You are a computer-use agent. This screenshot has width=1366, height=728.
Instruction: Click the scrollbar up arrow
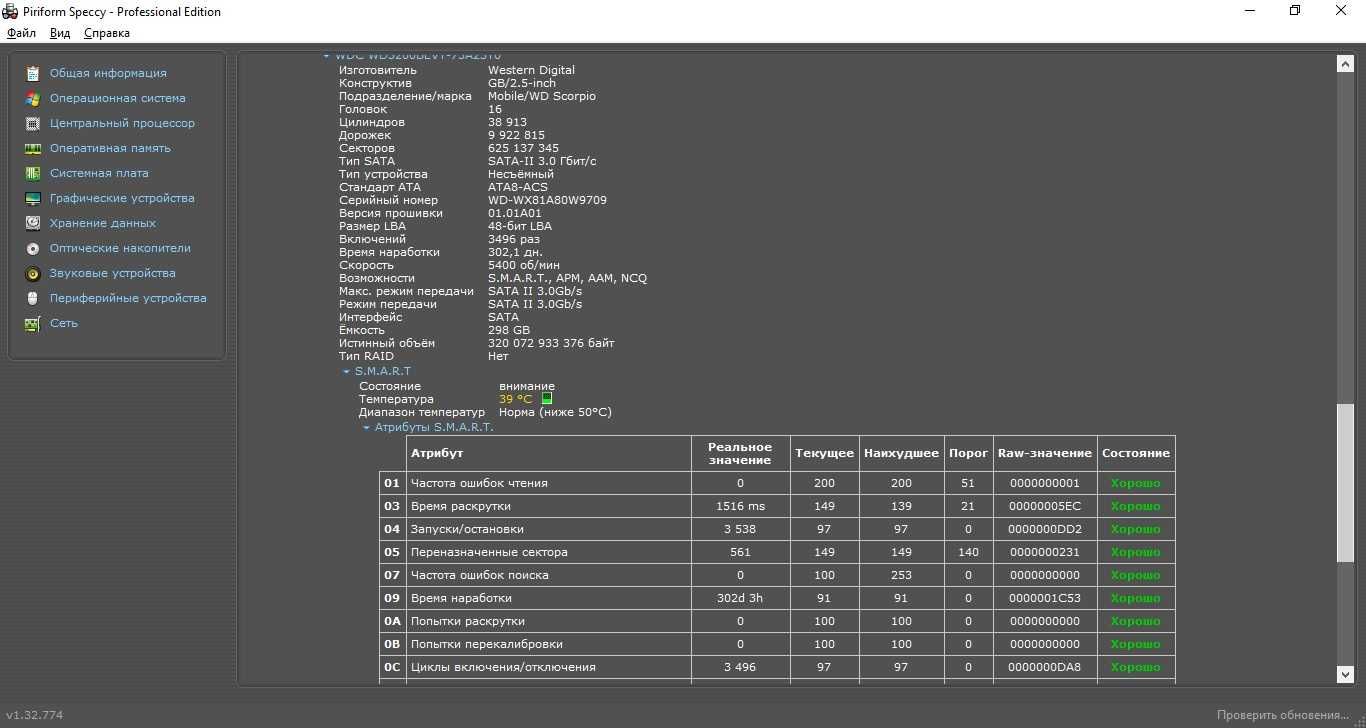1345,63
